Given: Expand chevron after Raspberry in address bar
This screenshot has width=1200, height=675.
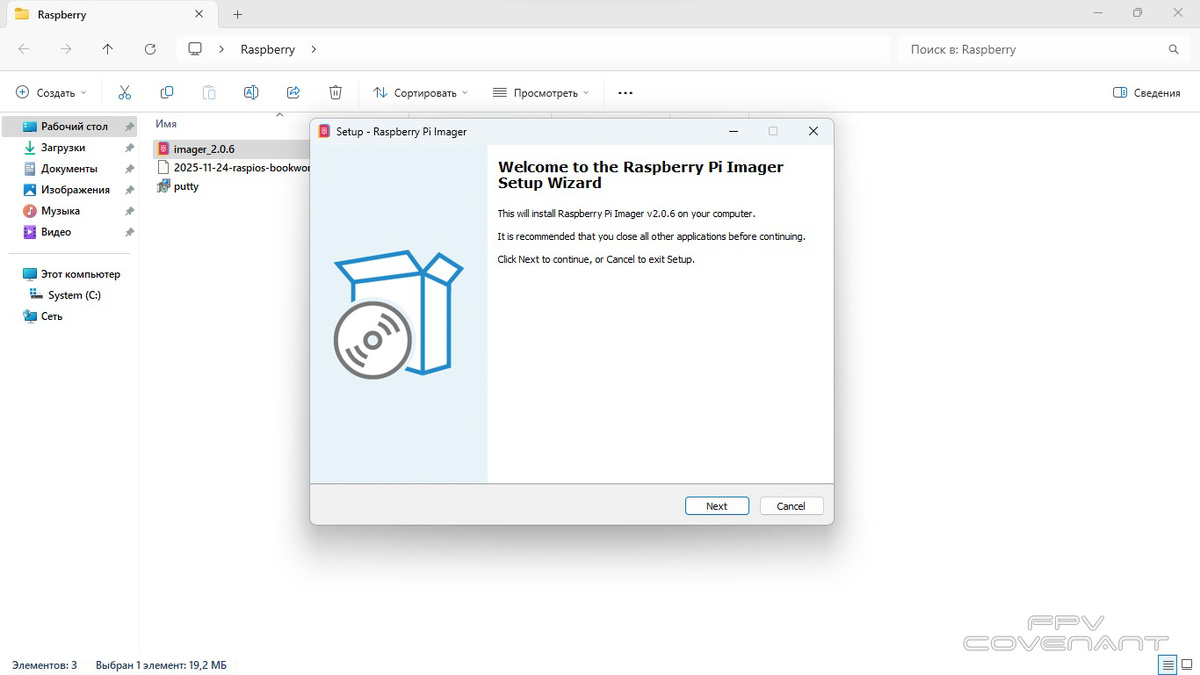Looking at the screenshot, I should point(313,49).
